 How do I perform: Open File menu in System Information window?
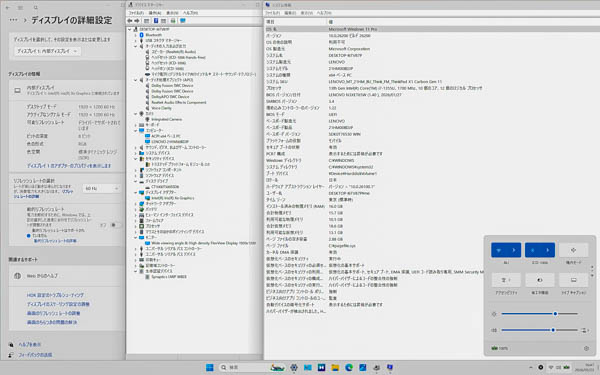273,13
